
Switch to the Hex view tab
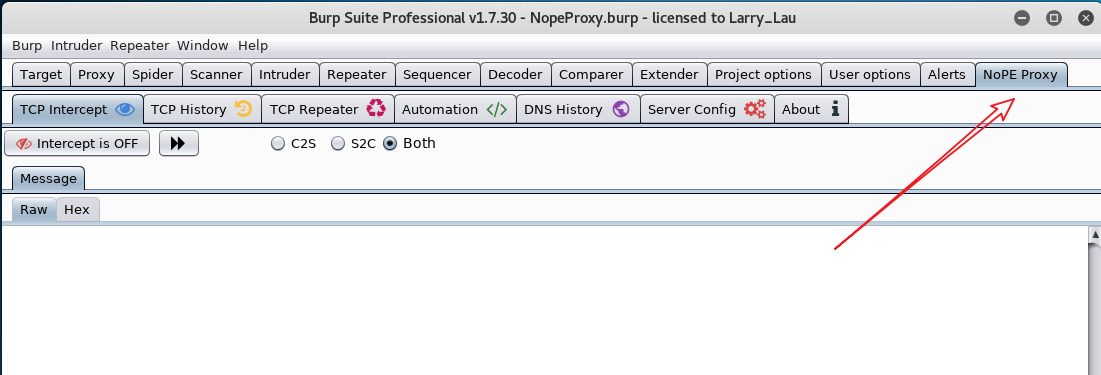coord(77,209)
